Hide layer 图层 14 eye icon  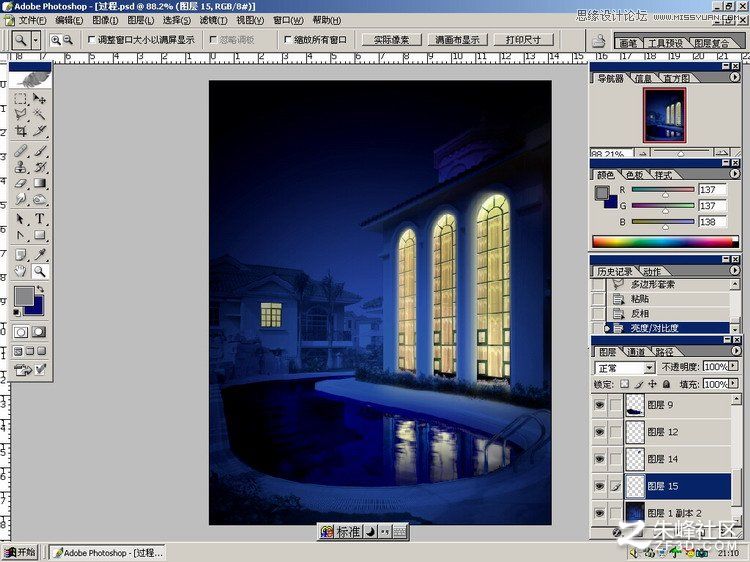pyautogui.click(x=599, y=459)
